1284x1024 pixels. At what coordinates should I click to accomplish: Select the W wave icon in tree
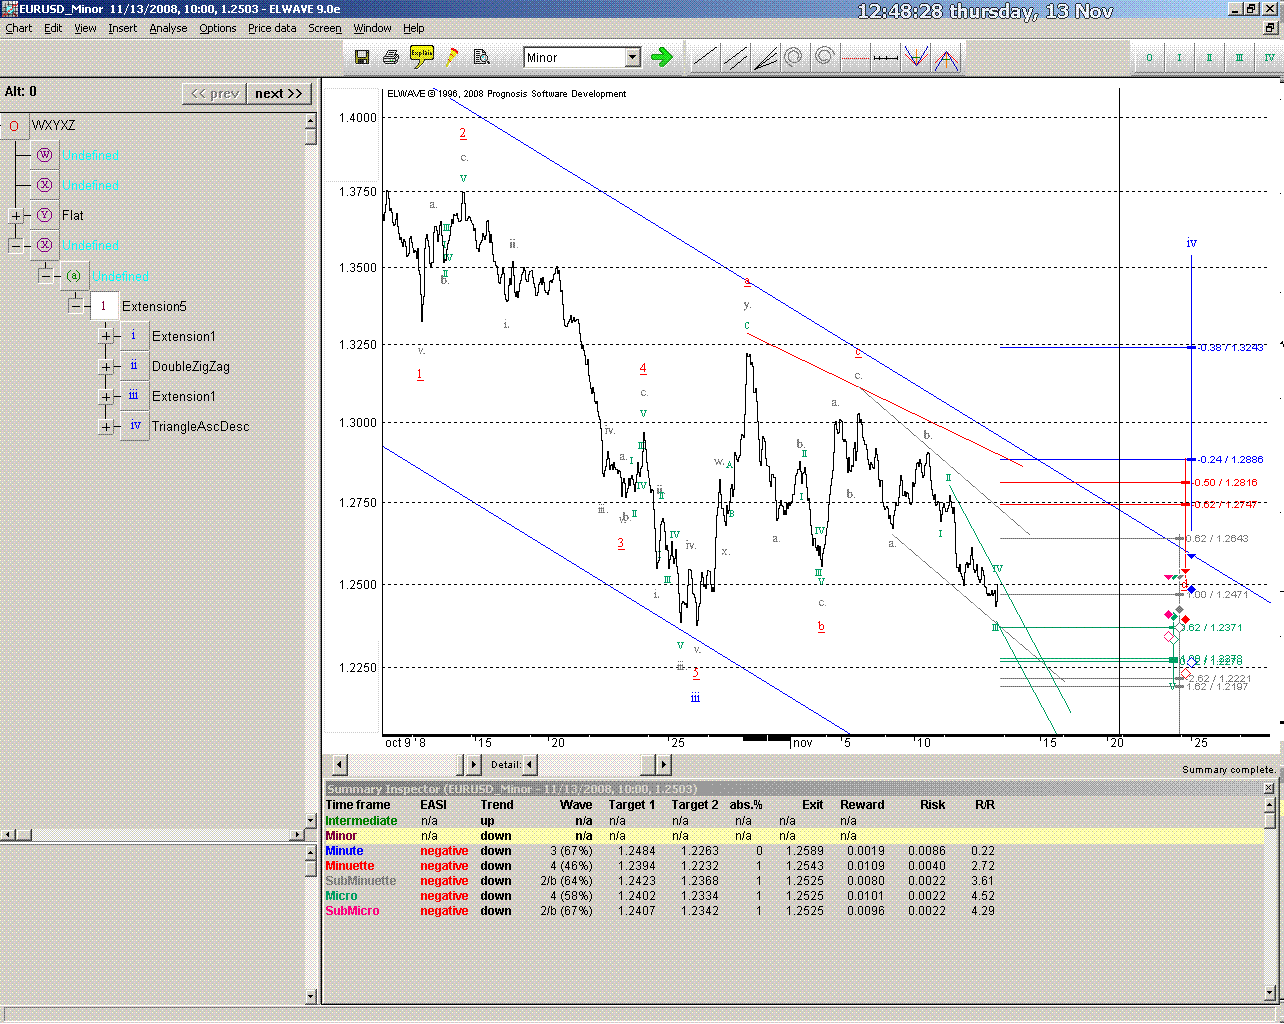(44, 155)
